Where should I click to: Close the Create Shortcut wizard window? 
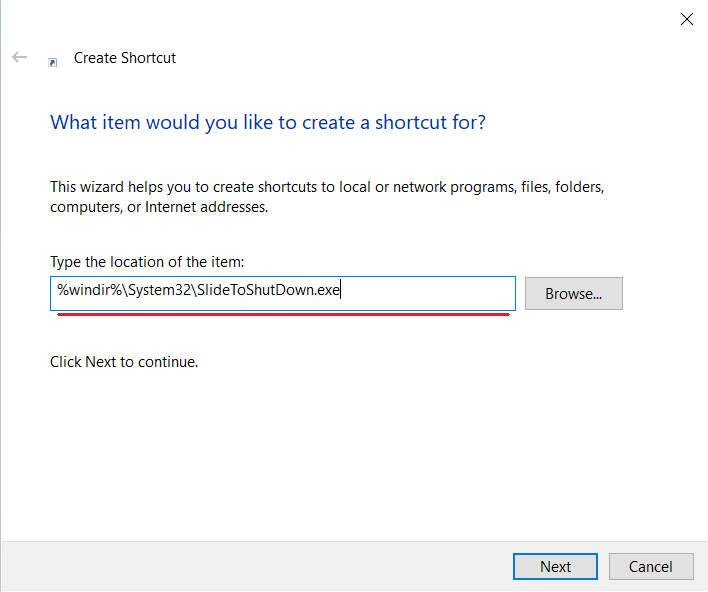[x=686, y=19]
